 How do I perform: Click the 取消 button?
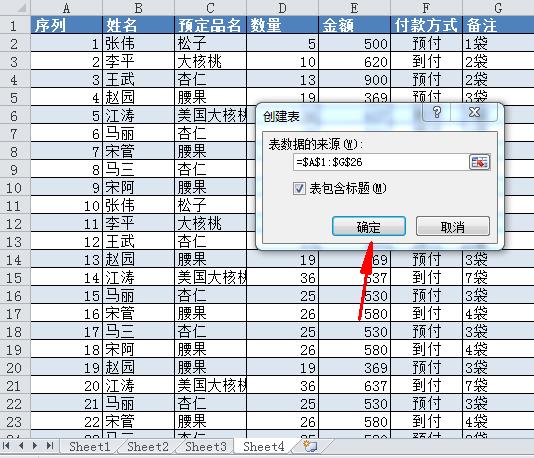pos(453,226)
